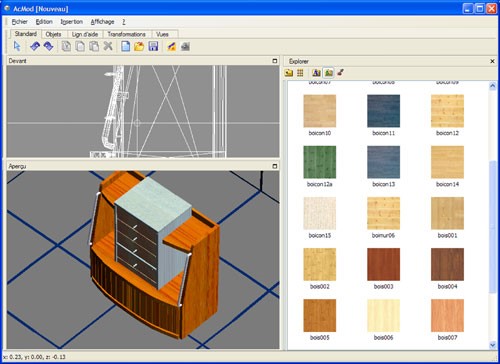Viewport: 500px width, 364px height.
Task: Click the undo arrow icon
Action: tap(35, 46)
